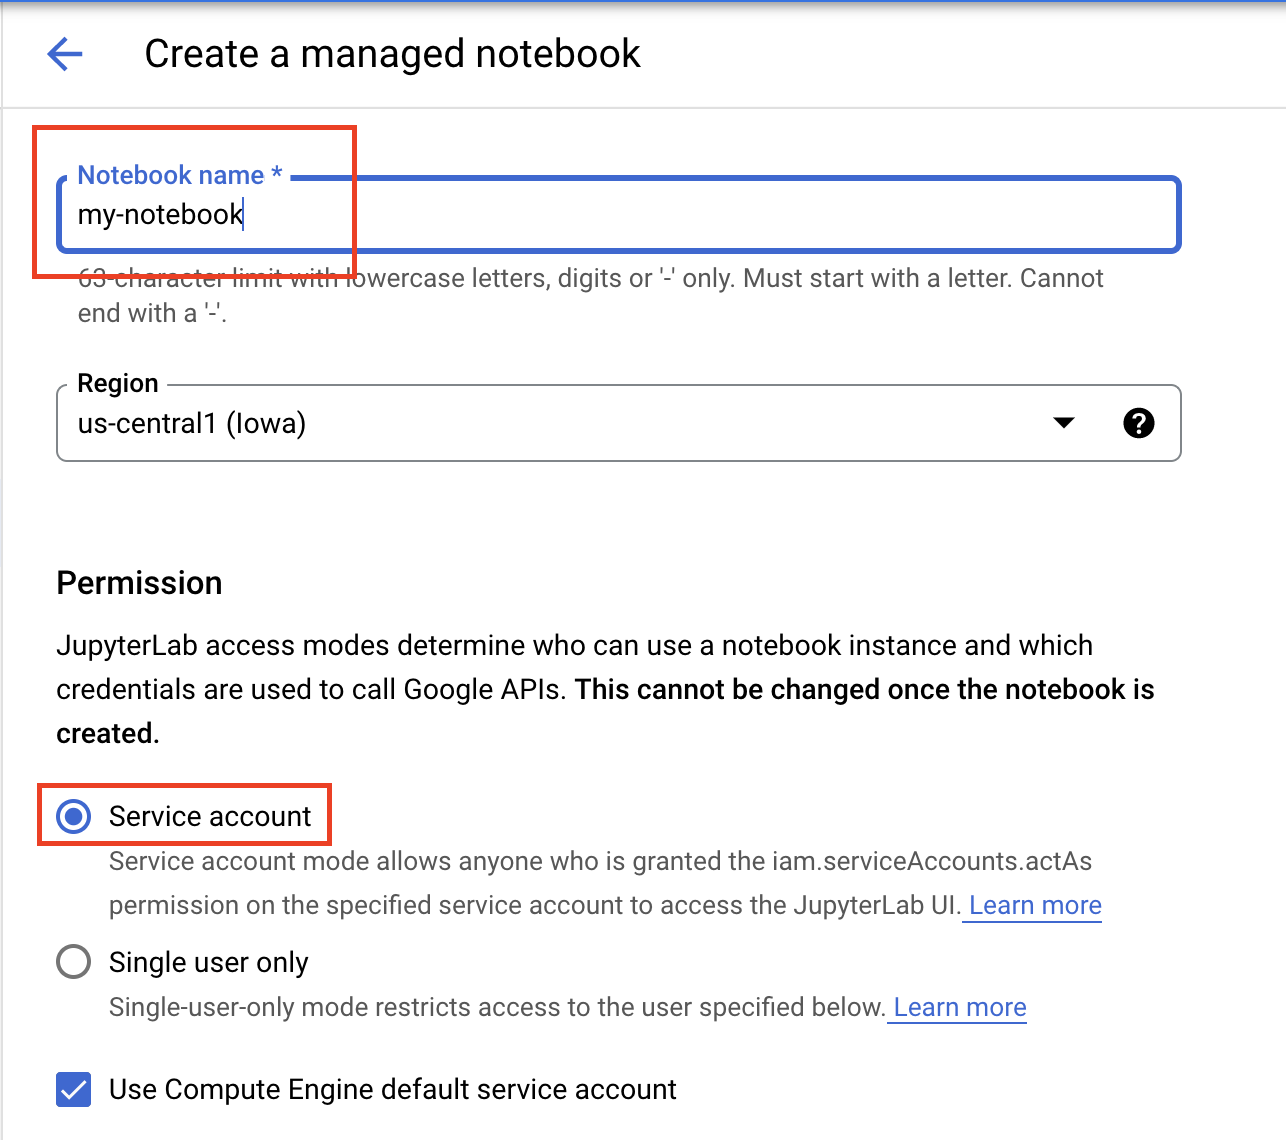Select the Service account radio button
The image size is (1286, 1140).
tap(73, 815)
